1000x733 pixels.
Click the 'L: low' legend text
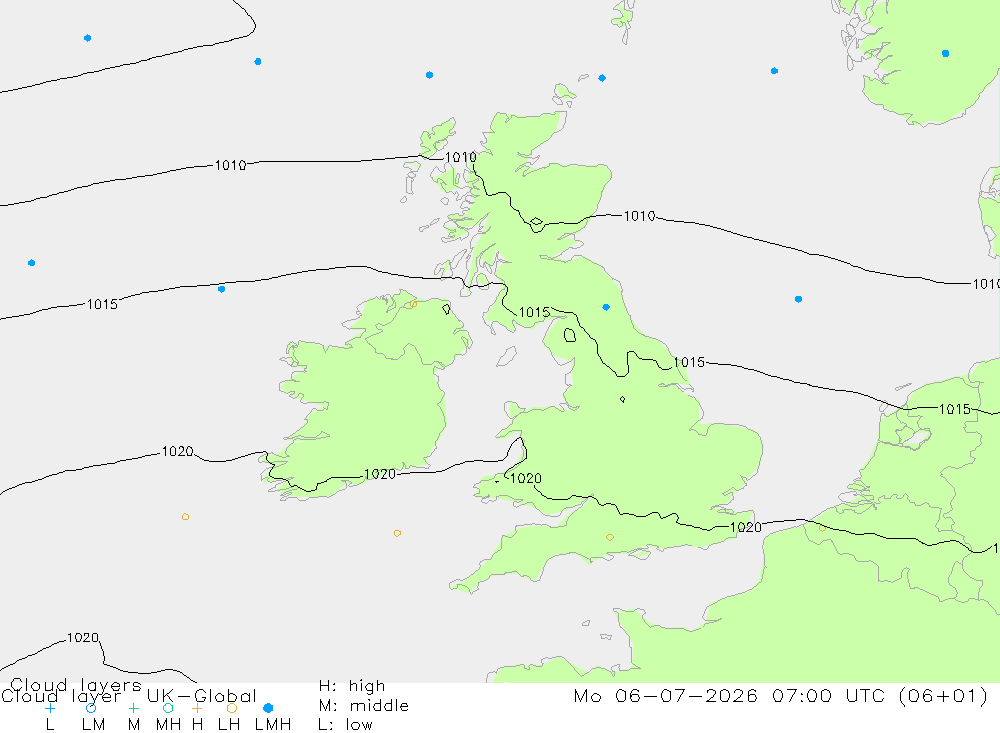[345, 725]
